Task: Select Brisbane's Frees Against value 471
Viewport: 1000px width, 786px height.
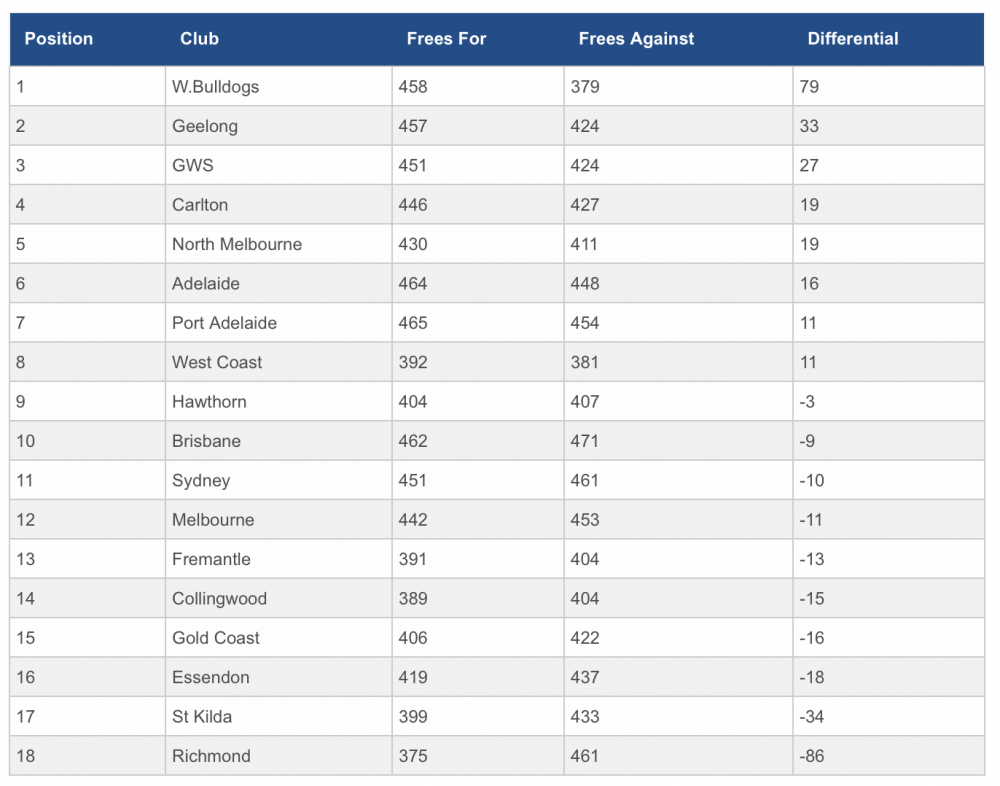Action: point(584,441)
